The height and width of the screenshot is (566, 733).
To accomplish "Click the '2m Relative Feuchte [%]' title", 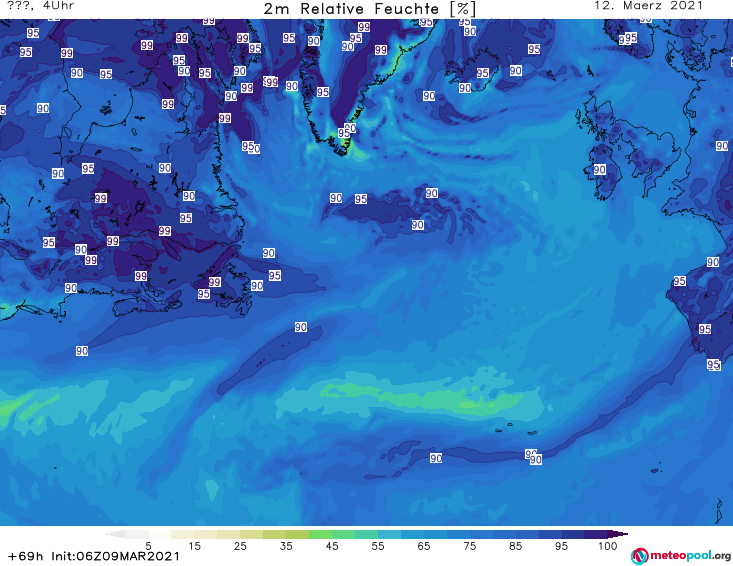I will (370, 9).
